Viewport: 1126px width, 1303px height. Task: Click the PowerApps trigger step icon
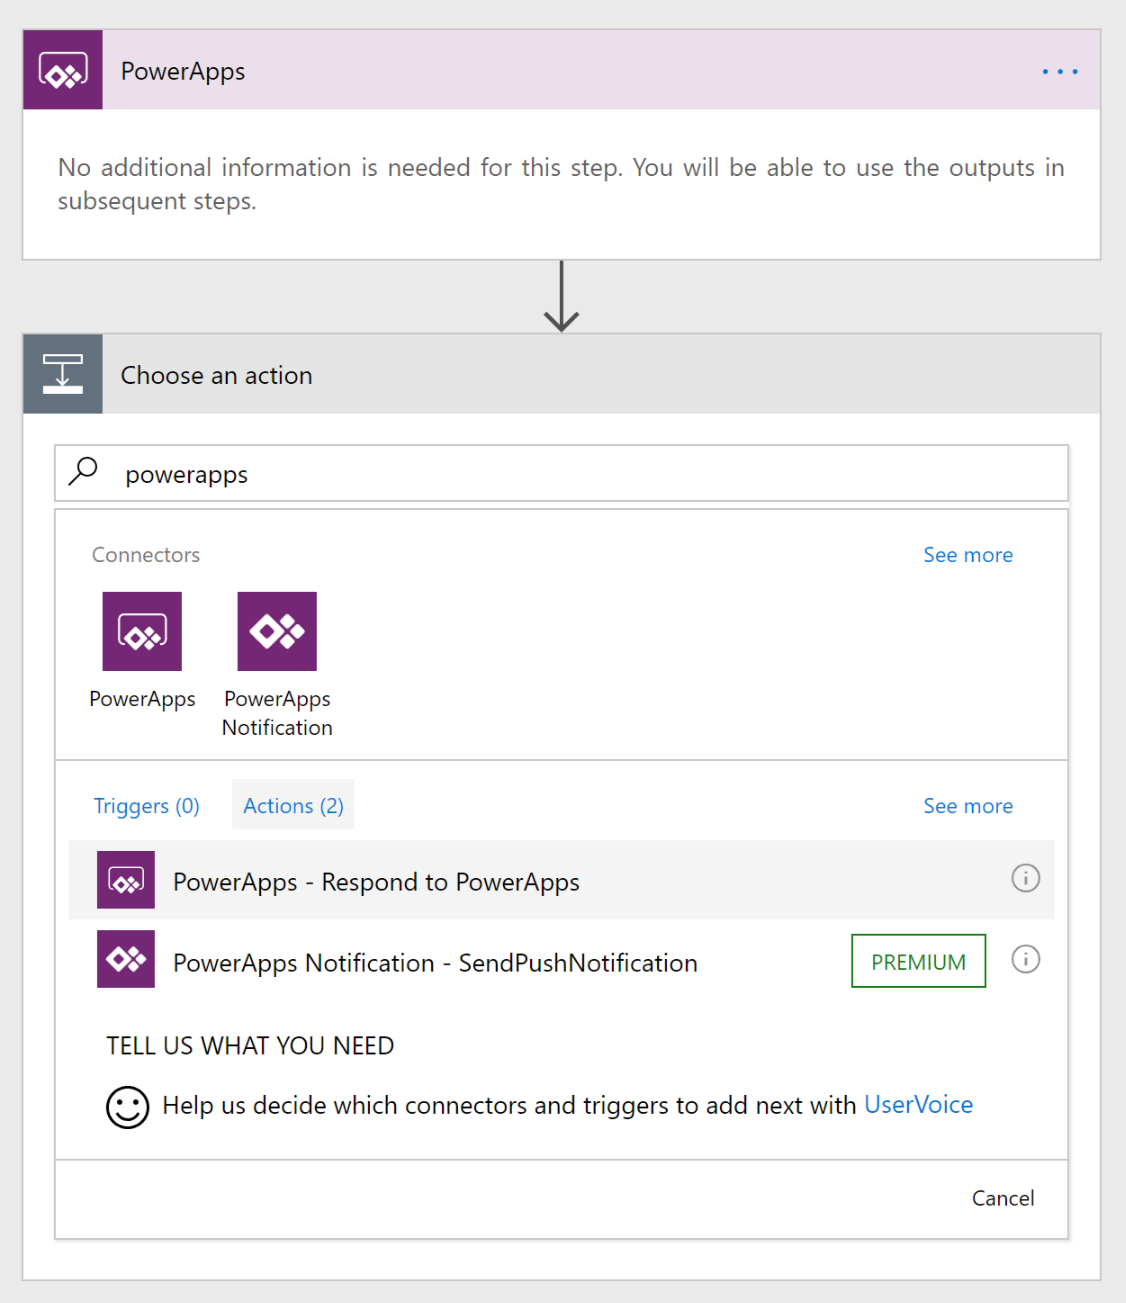[x=63, y=70]
